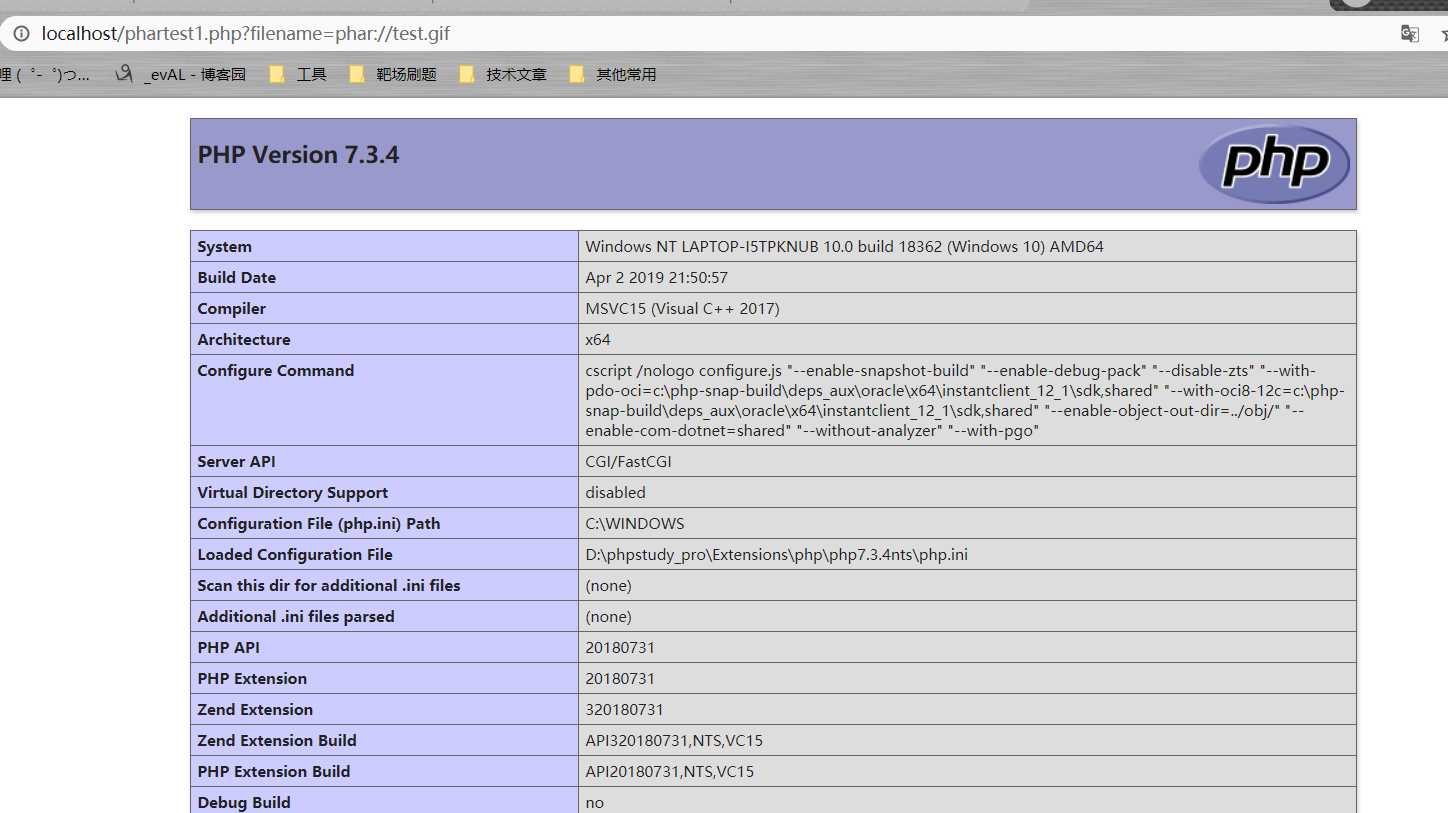Select the Loaded Configuration File label

[x=295, y=555]
